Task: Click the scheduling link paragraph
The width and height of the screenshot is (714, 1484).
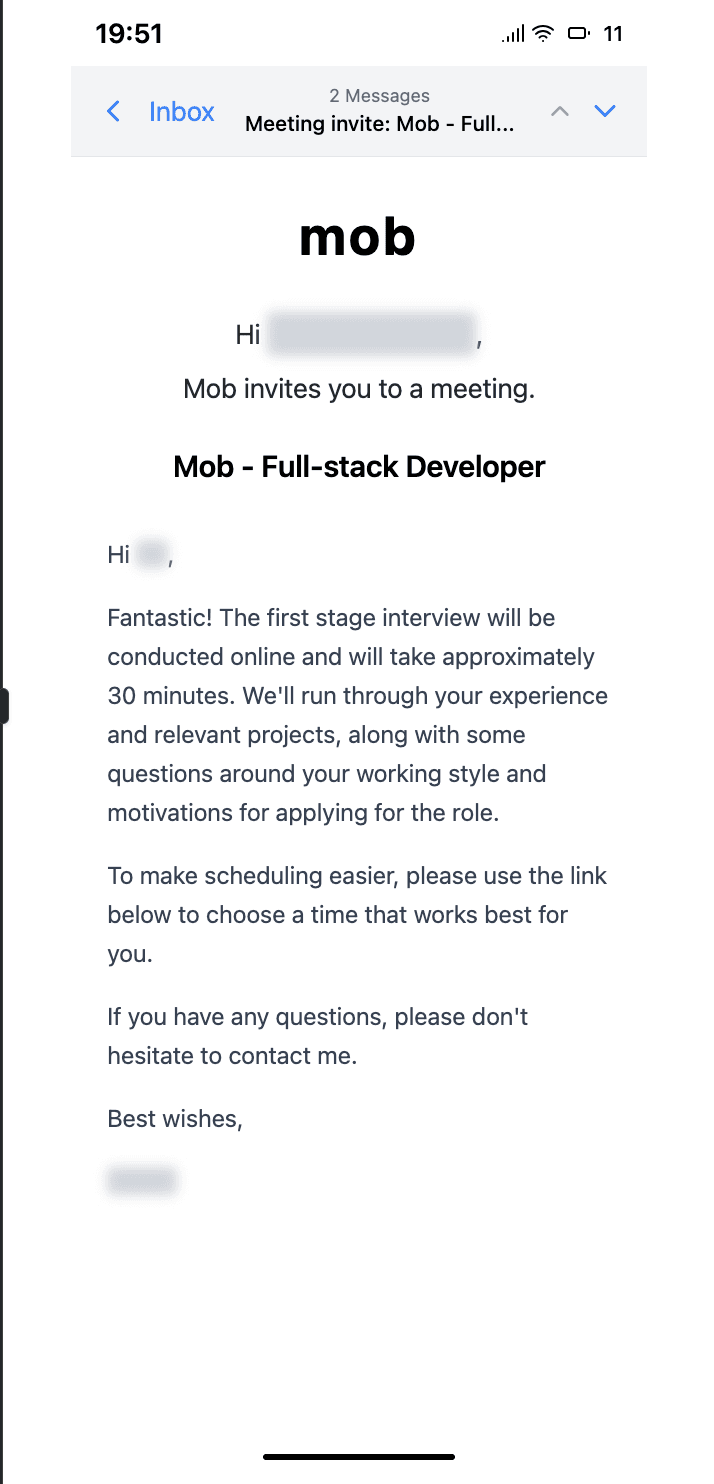Action: 357,915
